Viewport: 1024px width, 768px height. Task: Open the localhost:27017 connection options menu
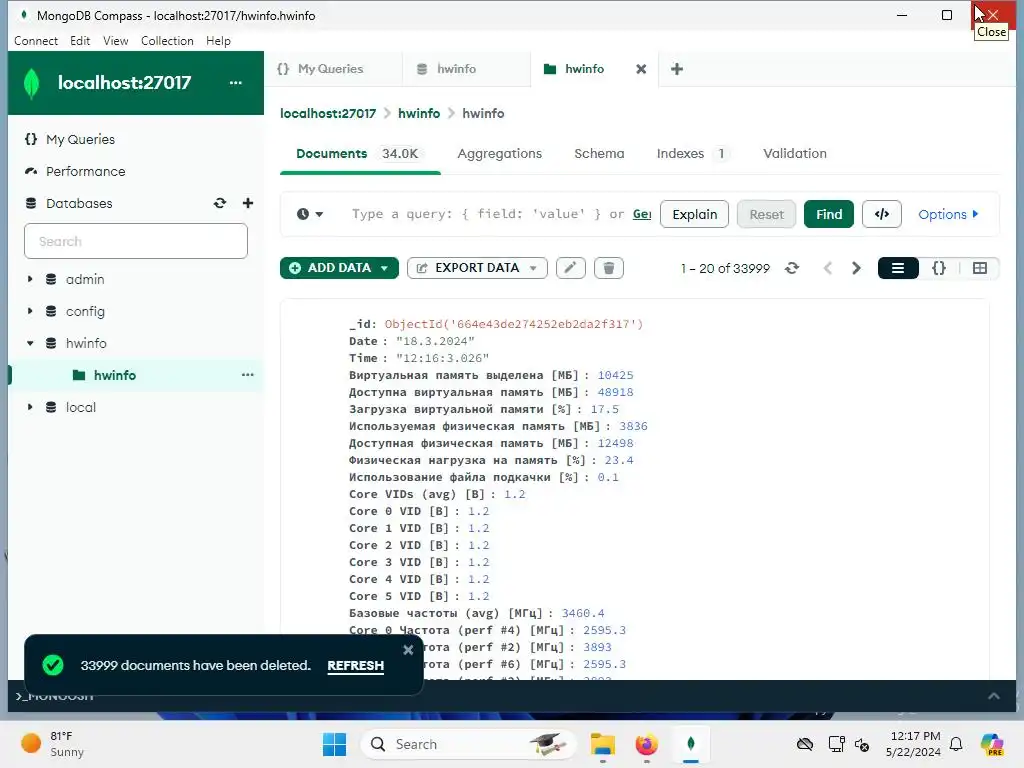[235, 83]
